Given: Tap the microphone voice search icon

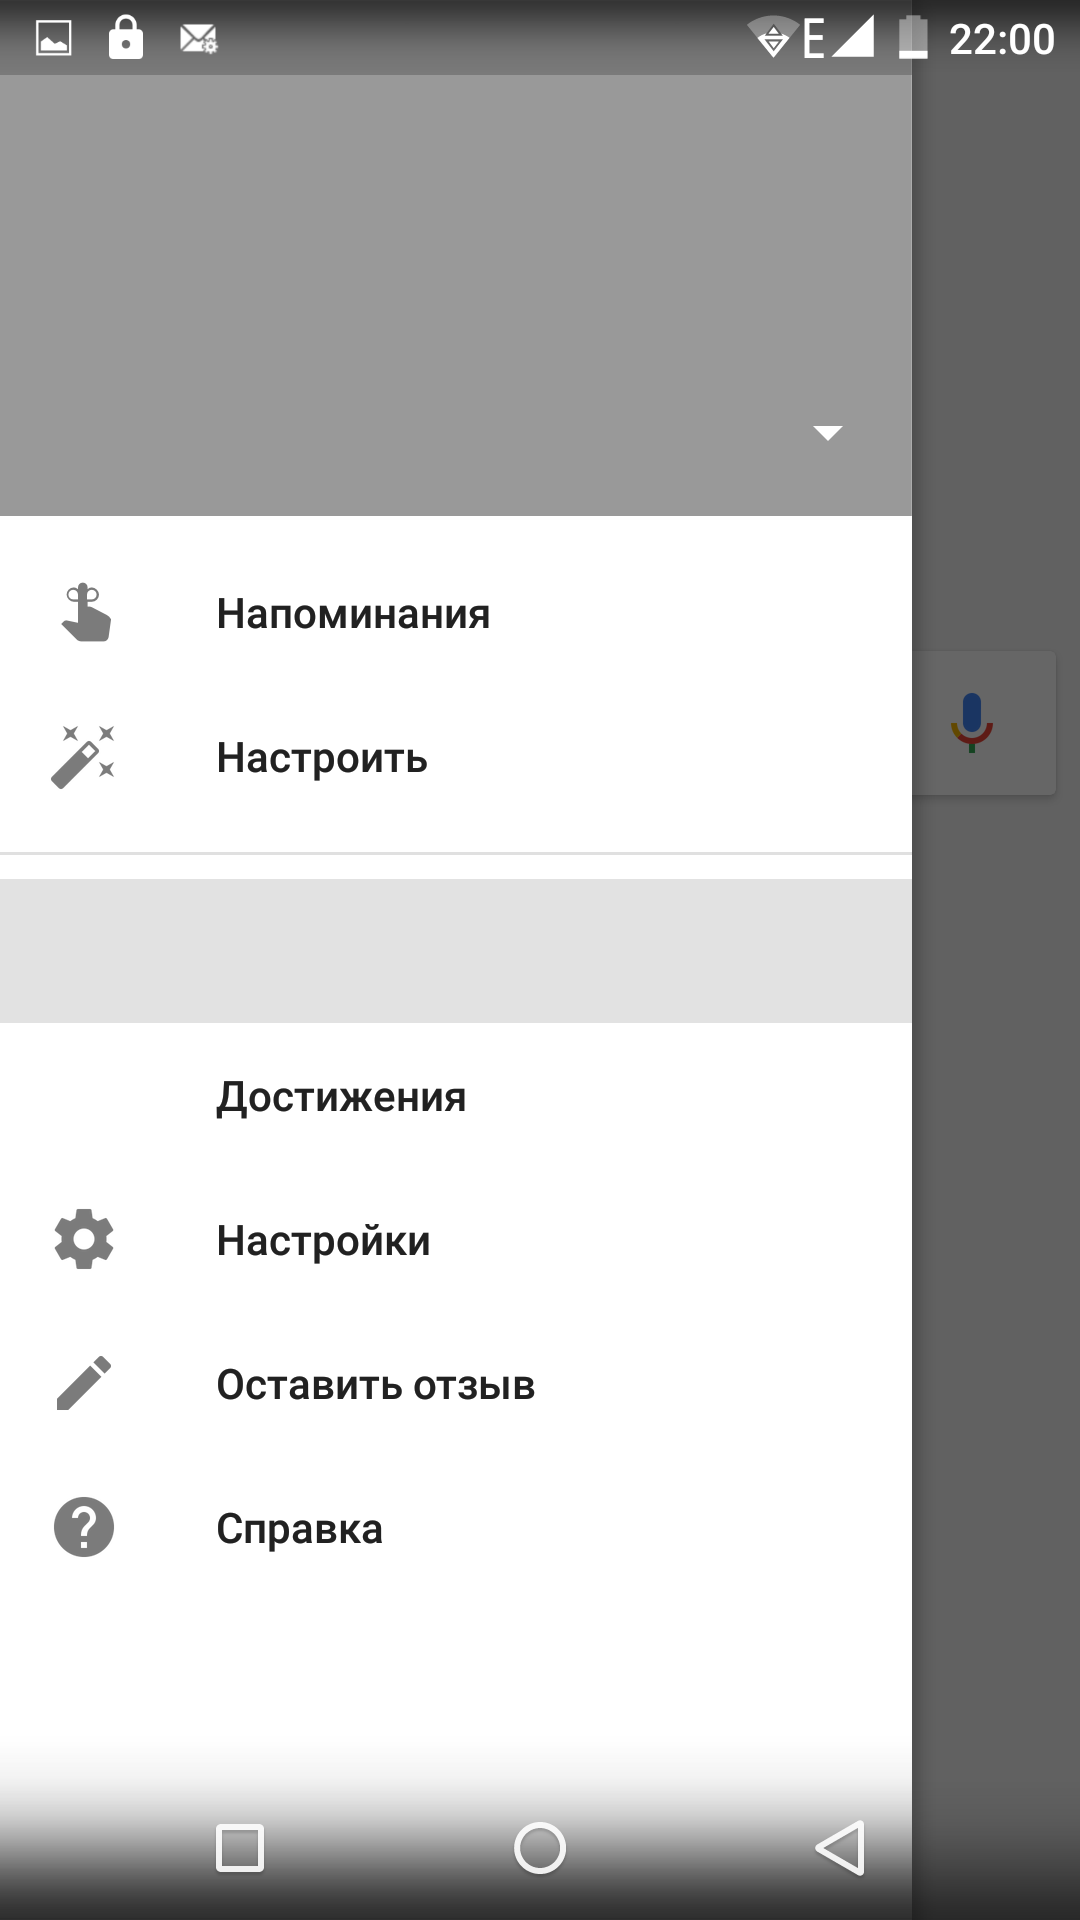Looking at the screenshot, I should 971,723.
